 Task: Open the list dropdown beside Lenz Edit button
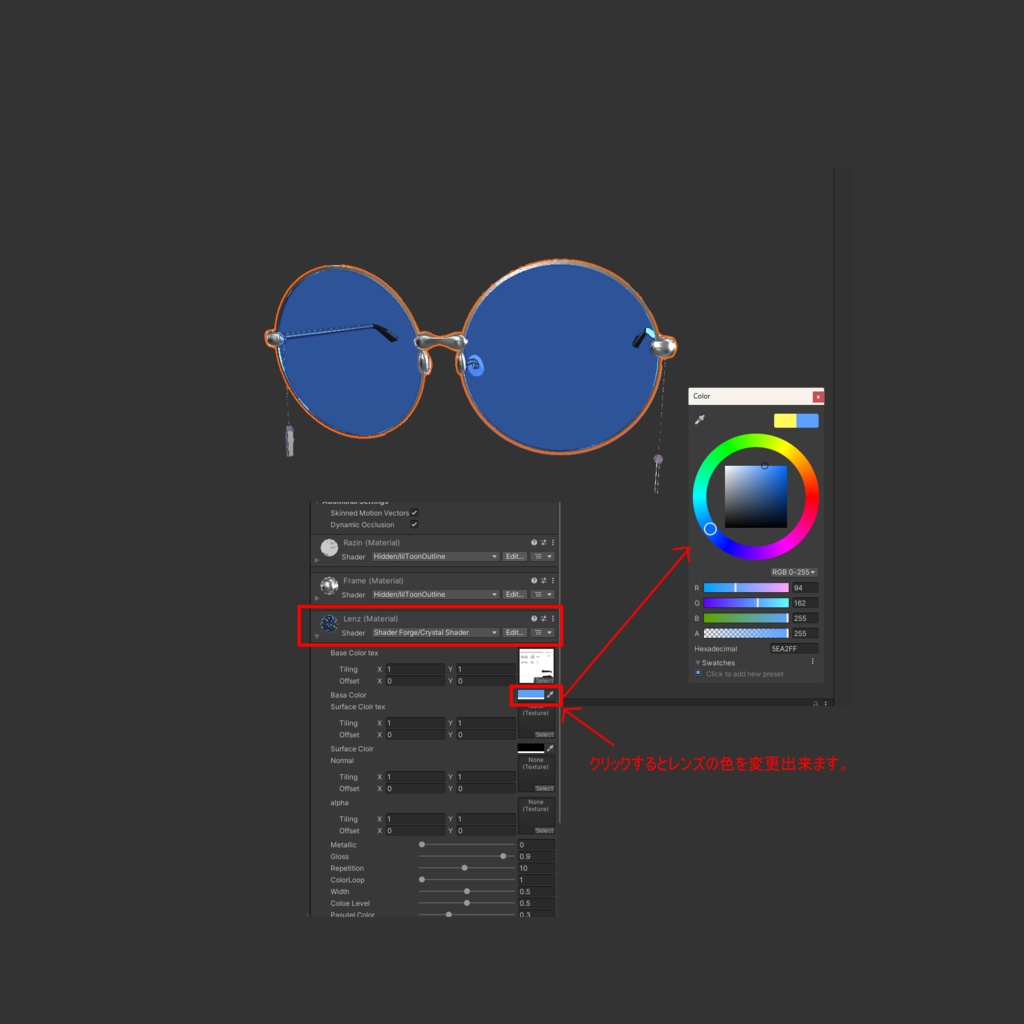point(542,632)
